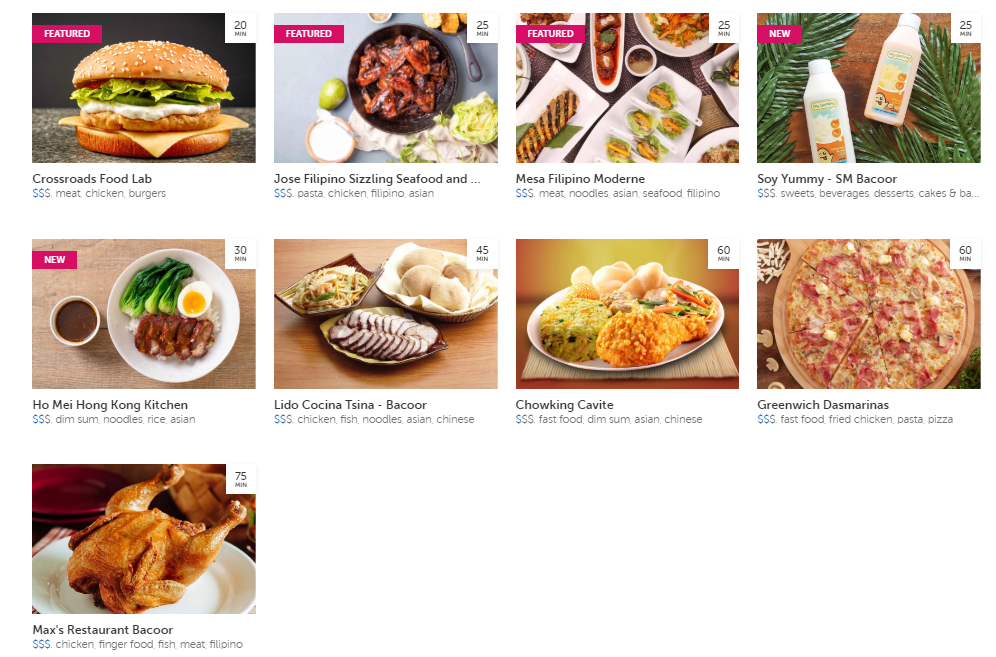Click the FEATURED badge on Jose Filipino card
Image resolution: width=996 pixels, height=657 pixels.
coord(309,34)
